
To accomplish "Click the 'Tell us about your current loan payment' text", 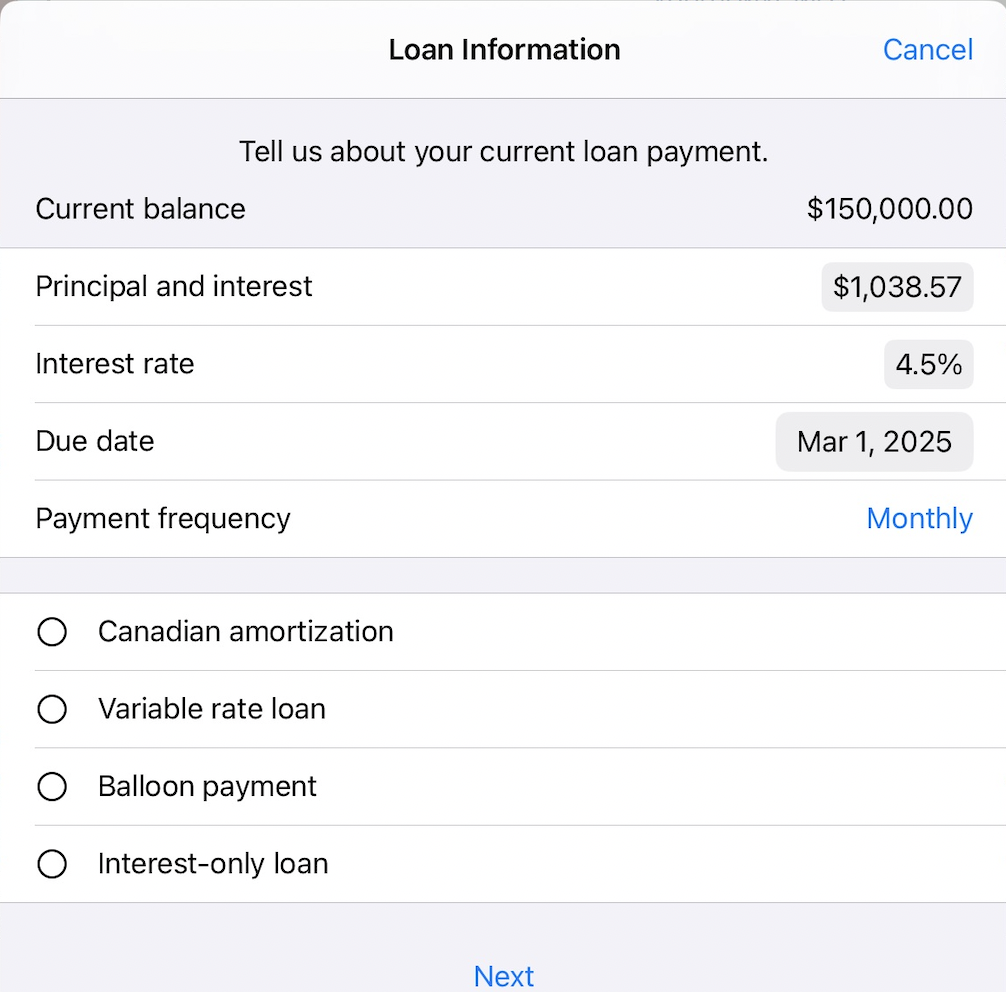I will [503, 152].
